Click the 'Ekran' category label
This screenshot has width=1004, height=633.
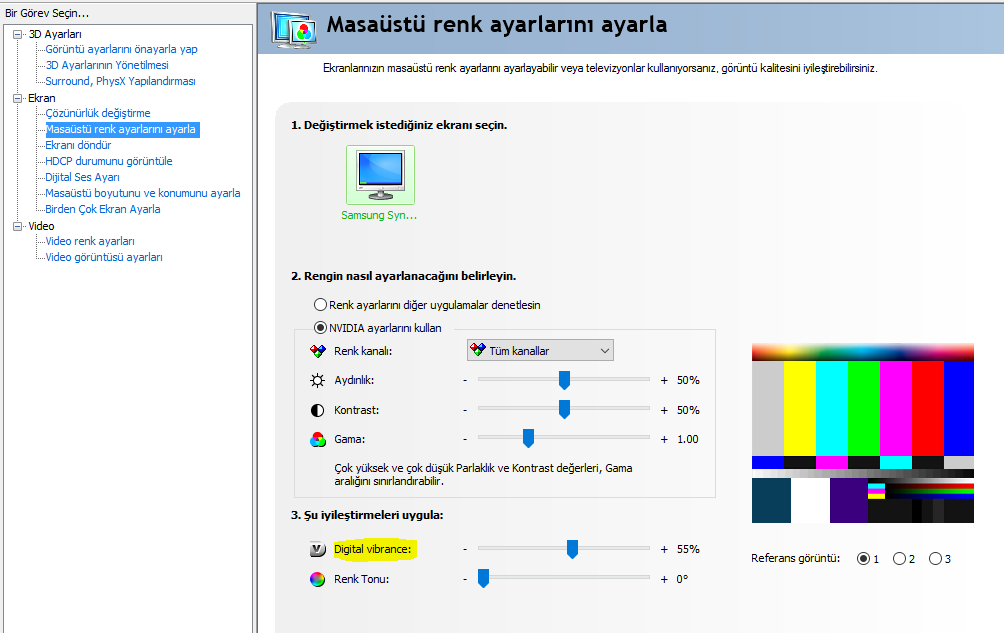coord(42,99)
